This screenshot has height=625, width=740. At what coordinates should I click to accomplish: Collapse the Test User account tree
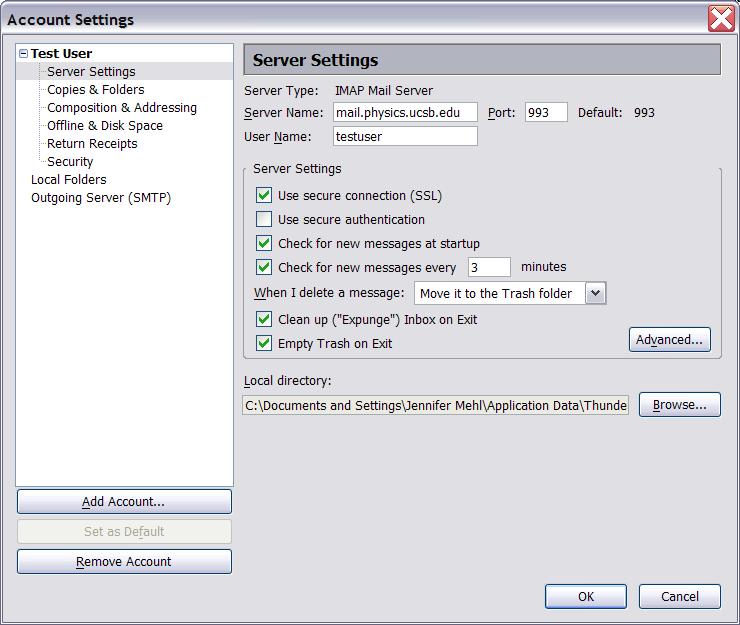(24, 54)
